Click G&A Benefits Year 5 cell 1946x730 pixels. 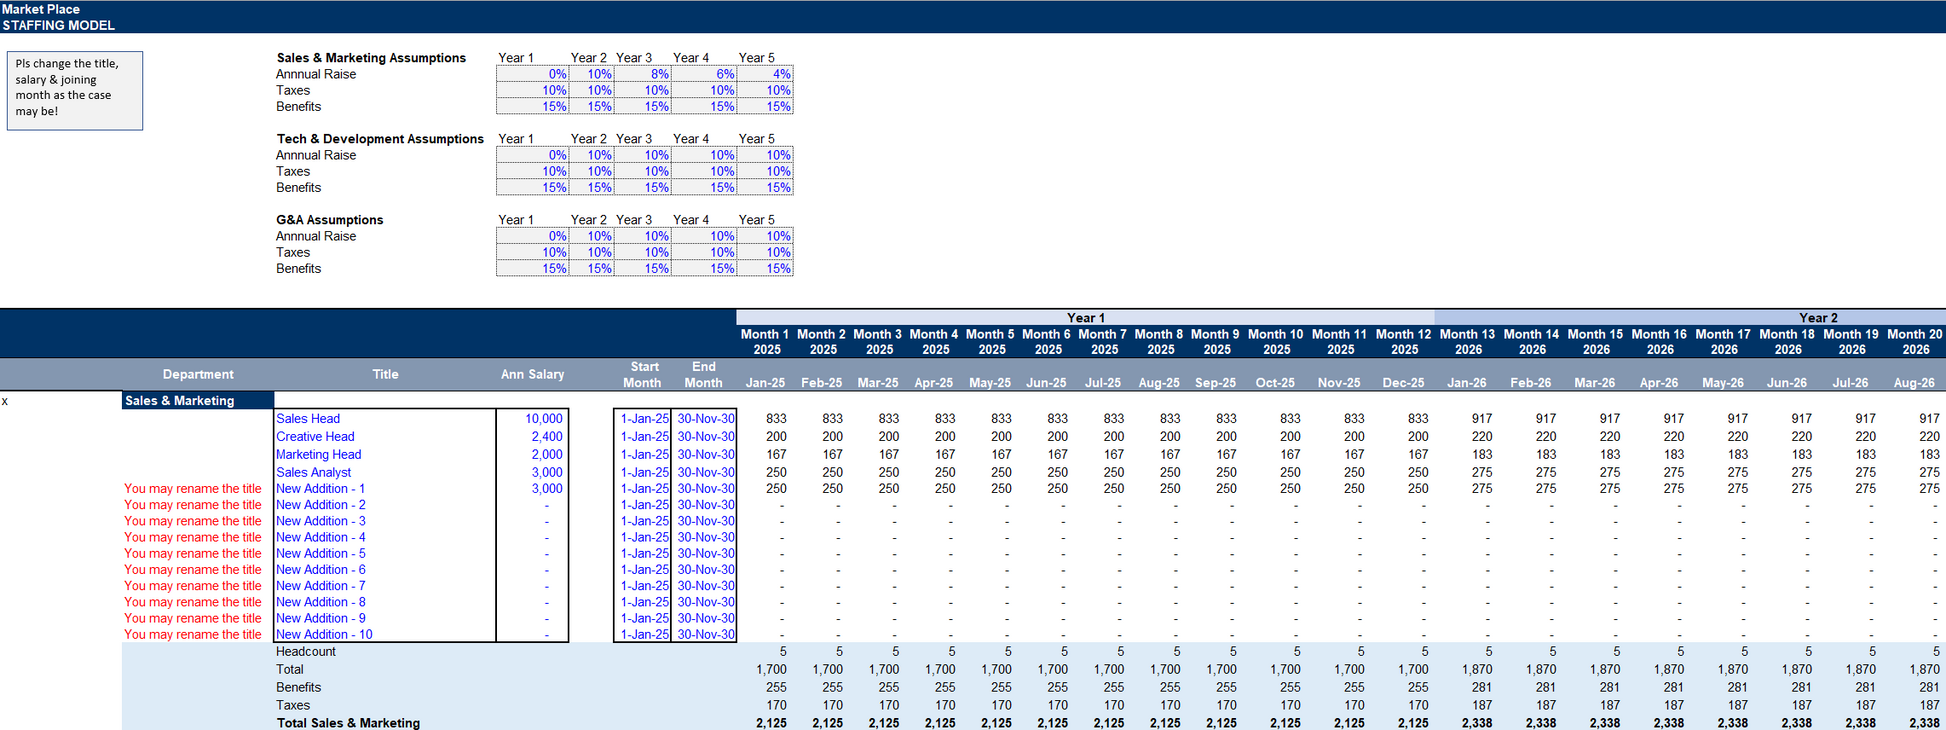tap(765, 268)
